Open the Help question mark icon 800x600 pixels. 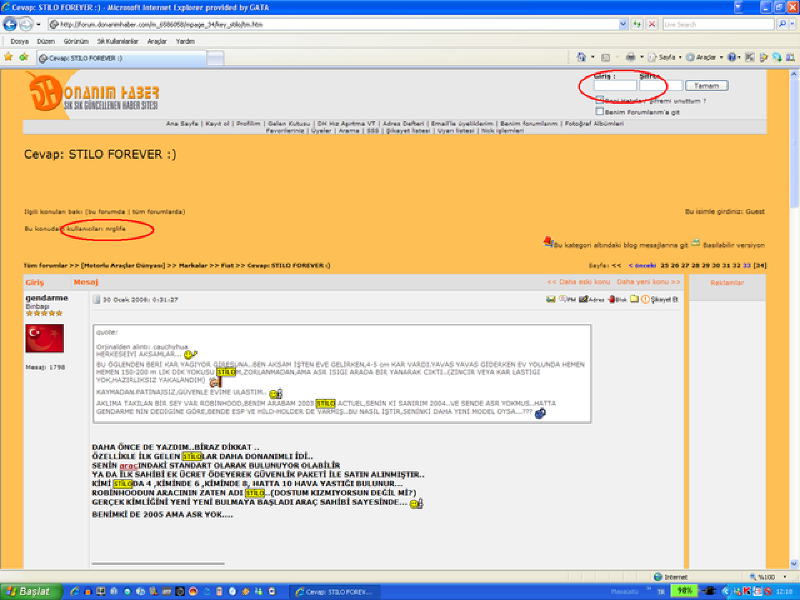tap(731, 57)
